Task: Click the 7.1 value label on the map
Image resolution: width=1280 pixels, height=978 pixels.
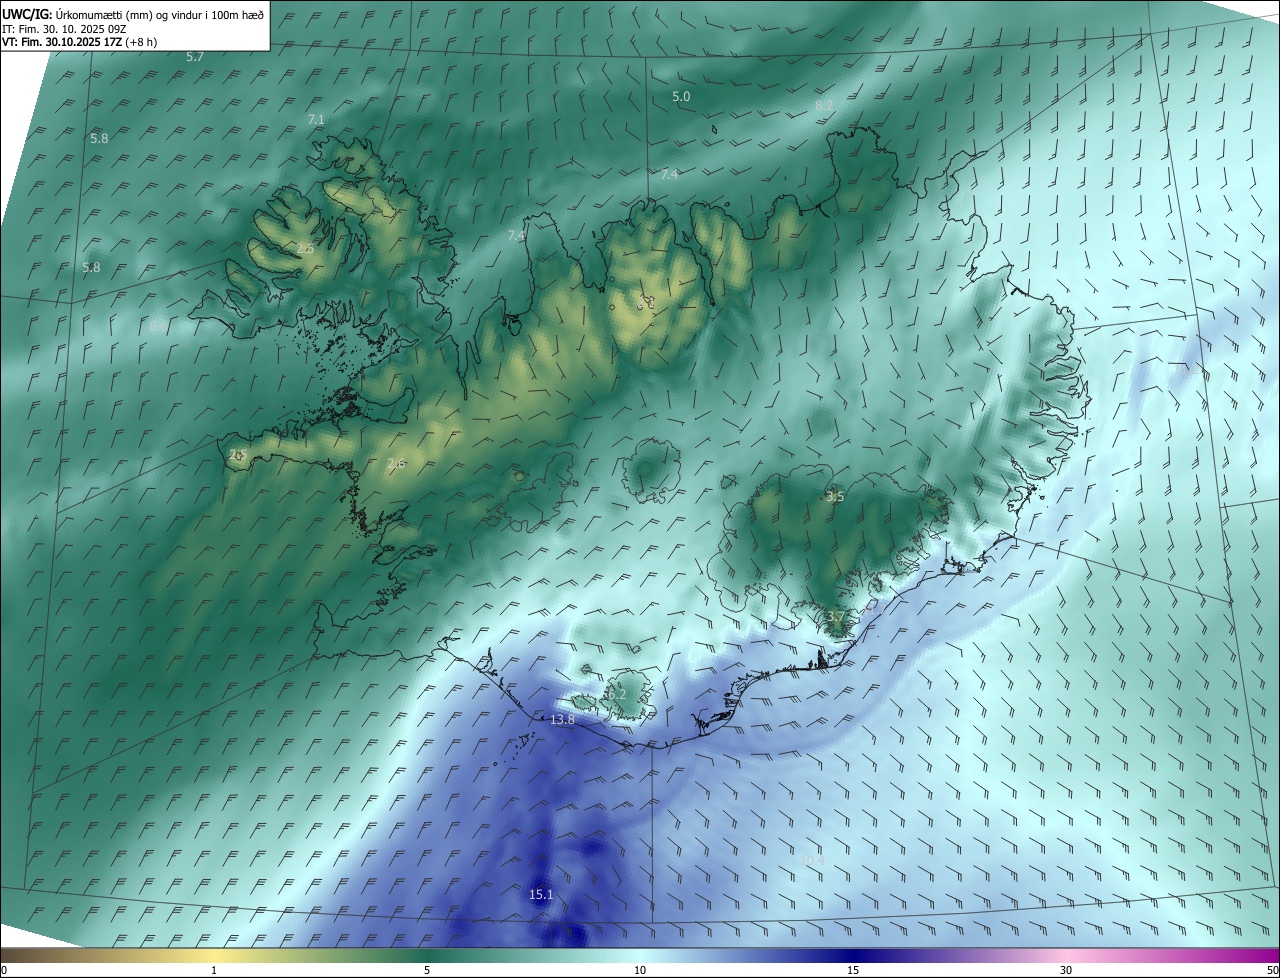Action: (x=316, y=119)
